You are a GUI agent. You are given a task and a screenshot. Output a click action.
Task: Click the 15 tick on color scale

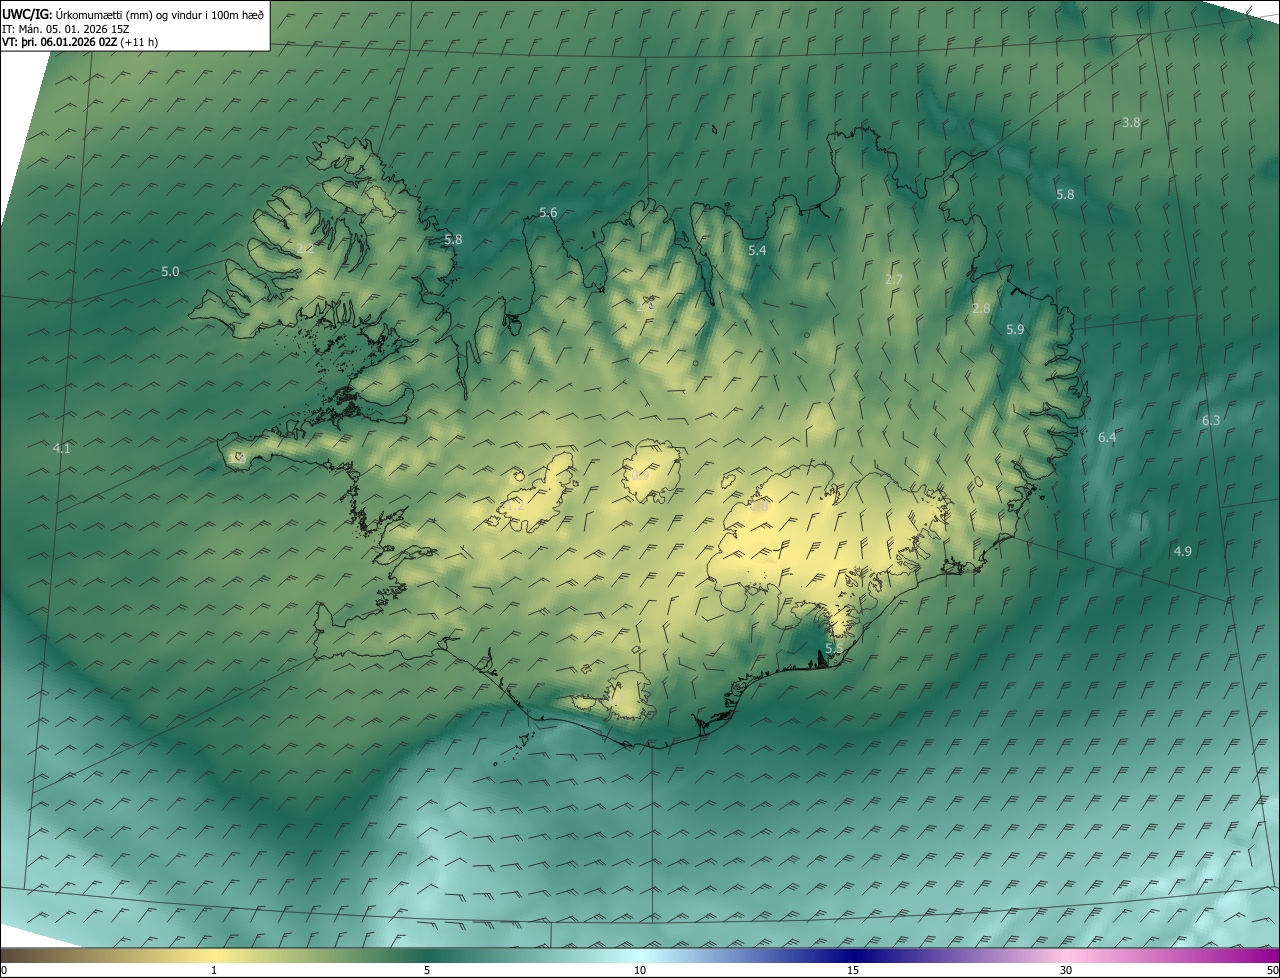[x=853, y=971]
